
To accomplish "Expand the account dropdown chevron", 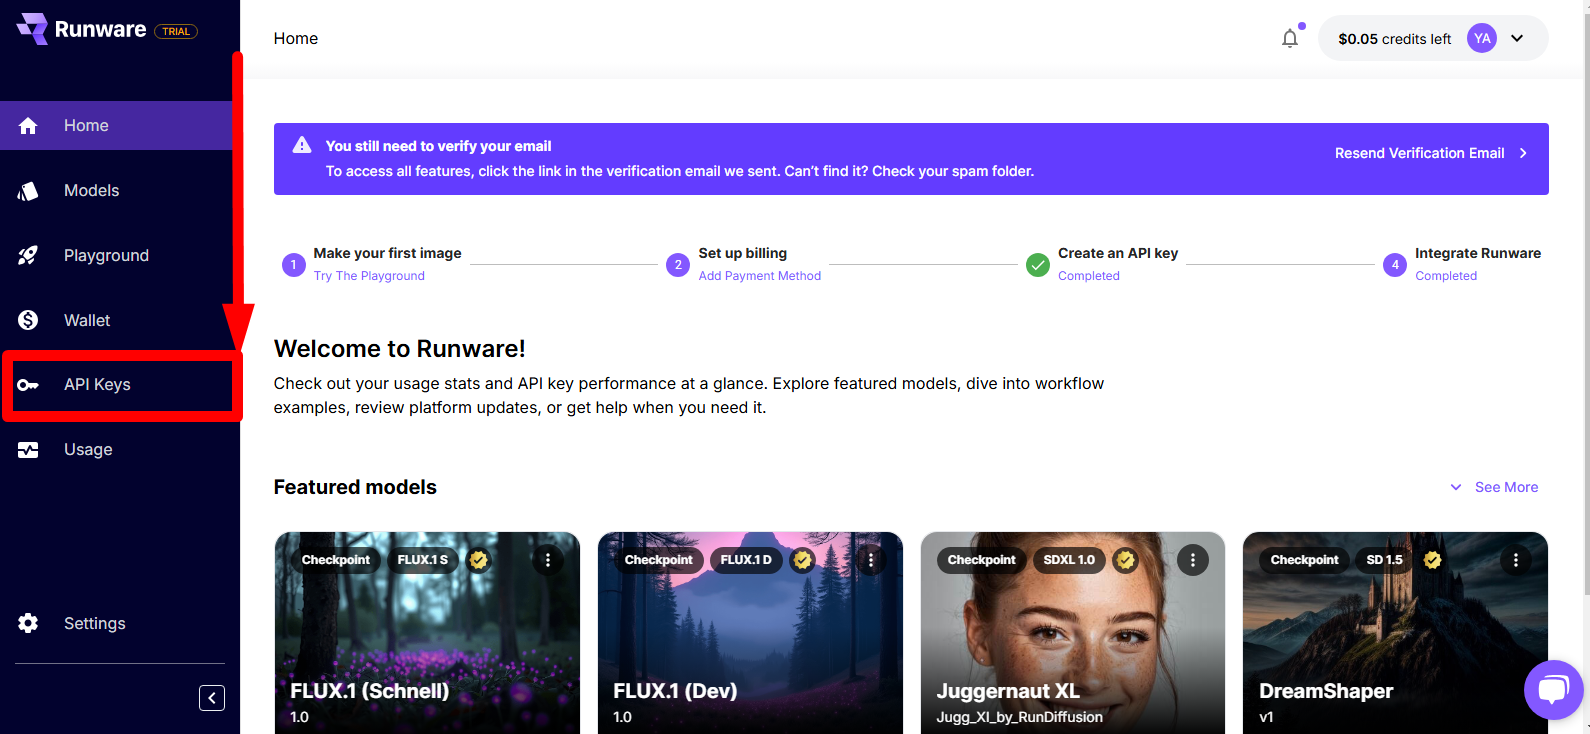I will click(1517, 38).
